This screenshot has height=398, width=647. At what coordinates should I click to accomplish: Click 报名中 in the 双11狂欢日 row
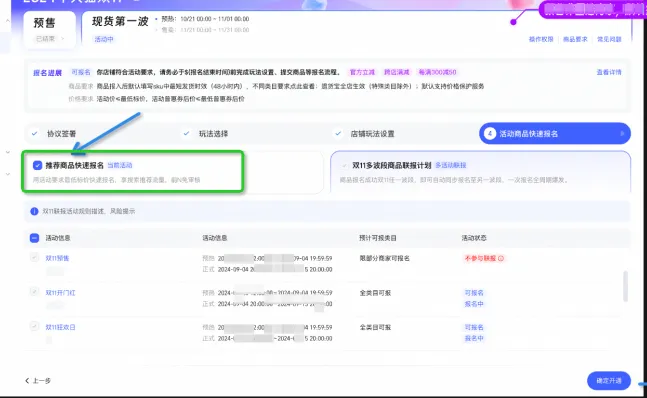[474, 338]
